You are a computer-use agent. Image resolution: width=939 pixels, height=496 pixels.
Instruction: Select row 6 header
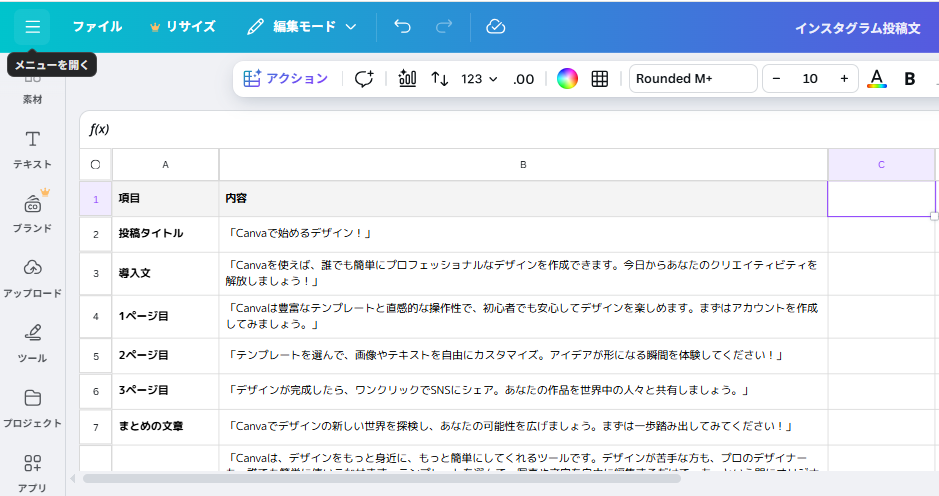[96, 391]
